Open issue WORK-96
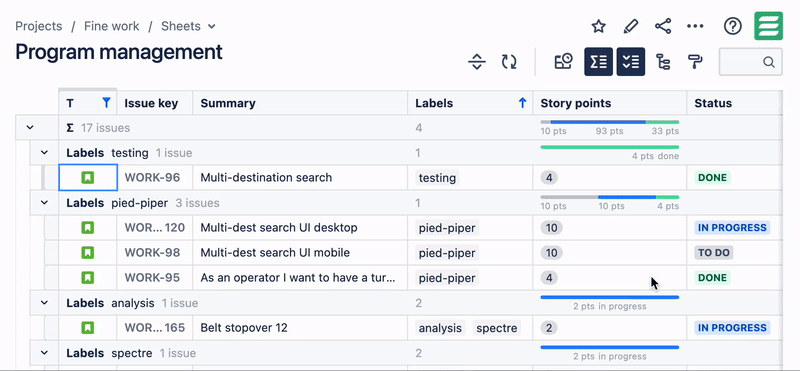 pos(152,178)
